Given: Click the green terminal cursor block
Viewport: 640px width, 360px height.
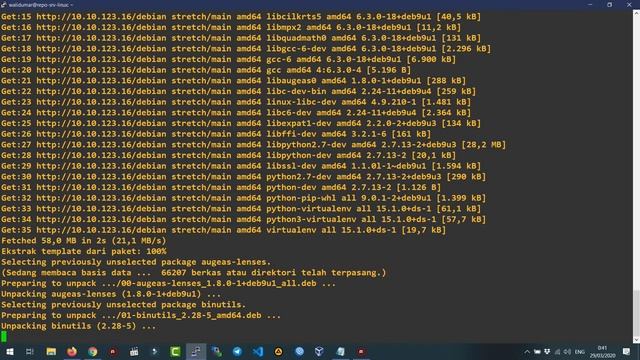Looking at the screenshot, I should tap(4, 336).
